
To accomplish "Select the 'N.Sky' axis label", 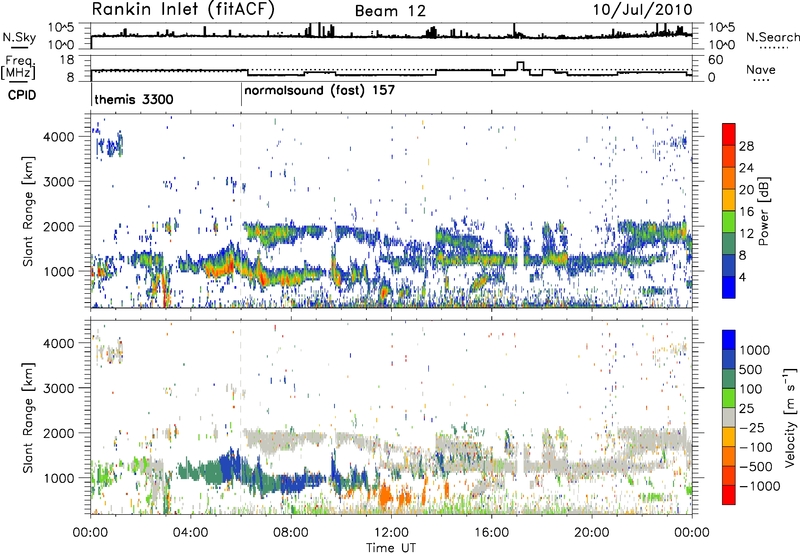I will point(19,37).
